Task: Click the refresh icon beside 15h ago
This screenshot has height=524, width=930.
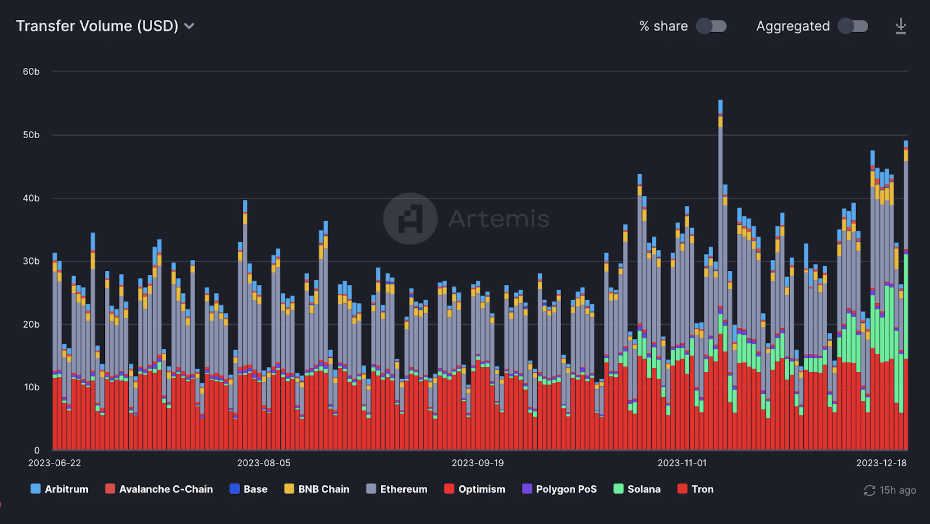Action: pyautogui.click(x=870, y=490)
